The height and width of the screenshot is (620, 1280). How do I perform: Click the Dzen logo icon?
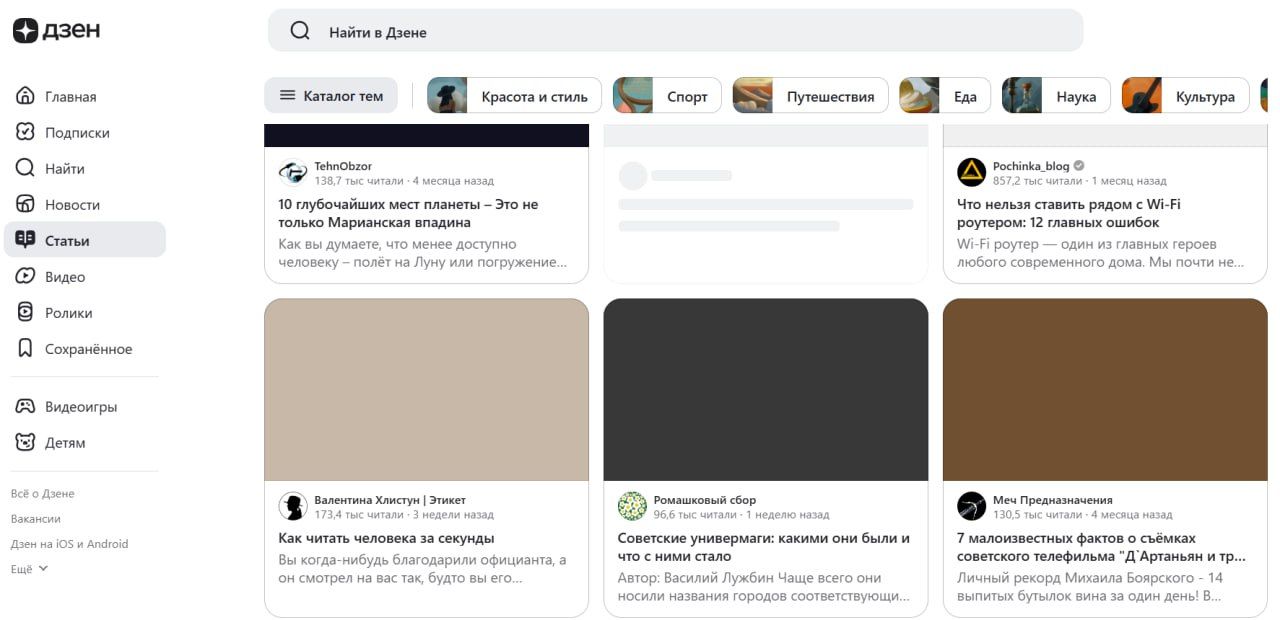tap(25, 31)
